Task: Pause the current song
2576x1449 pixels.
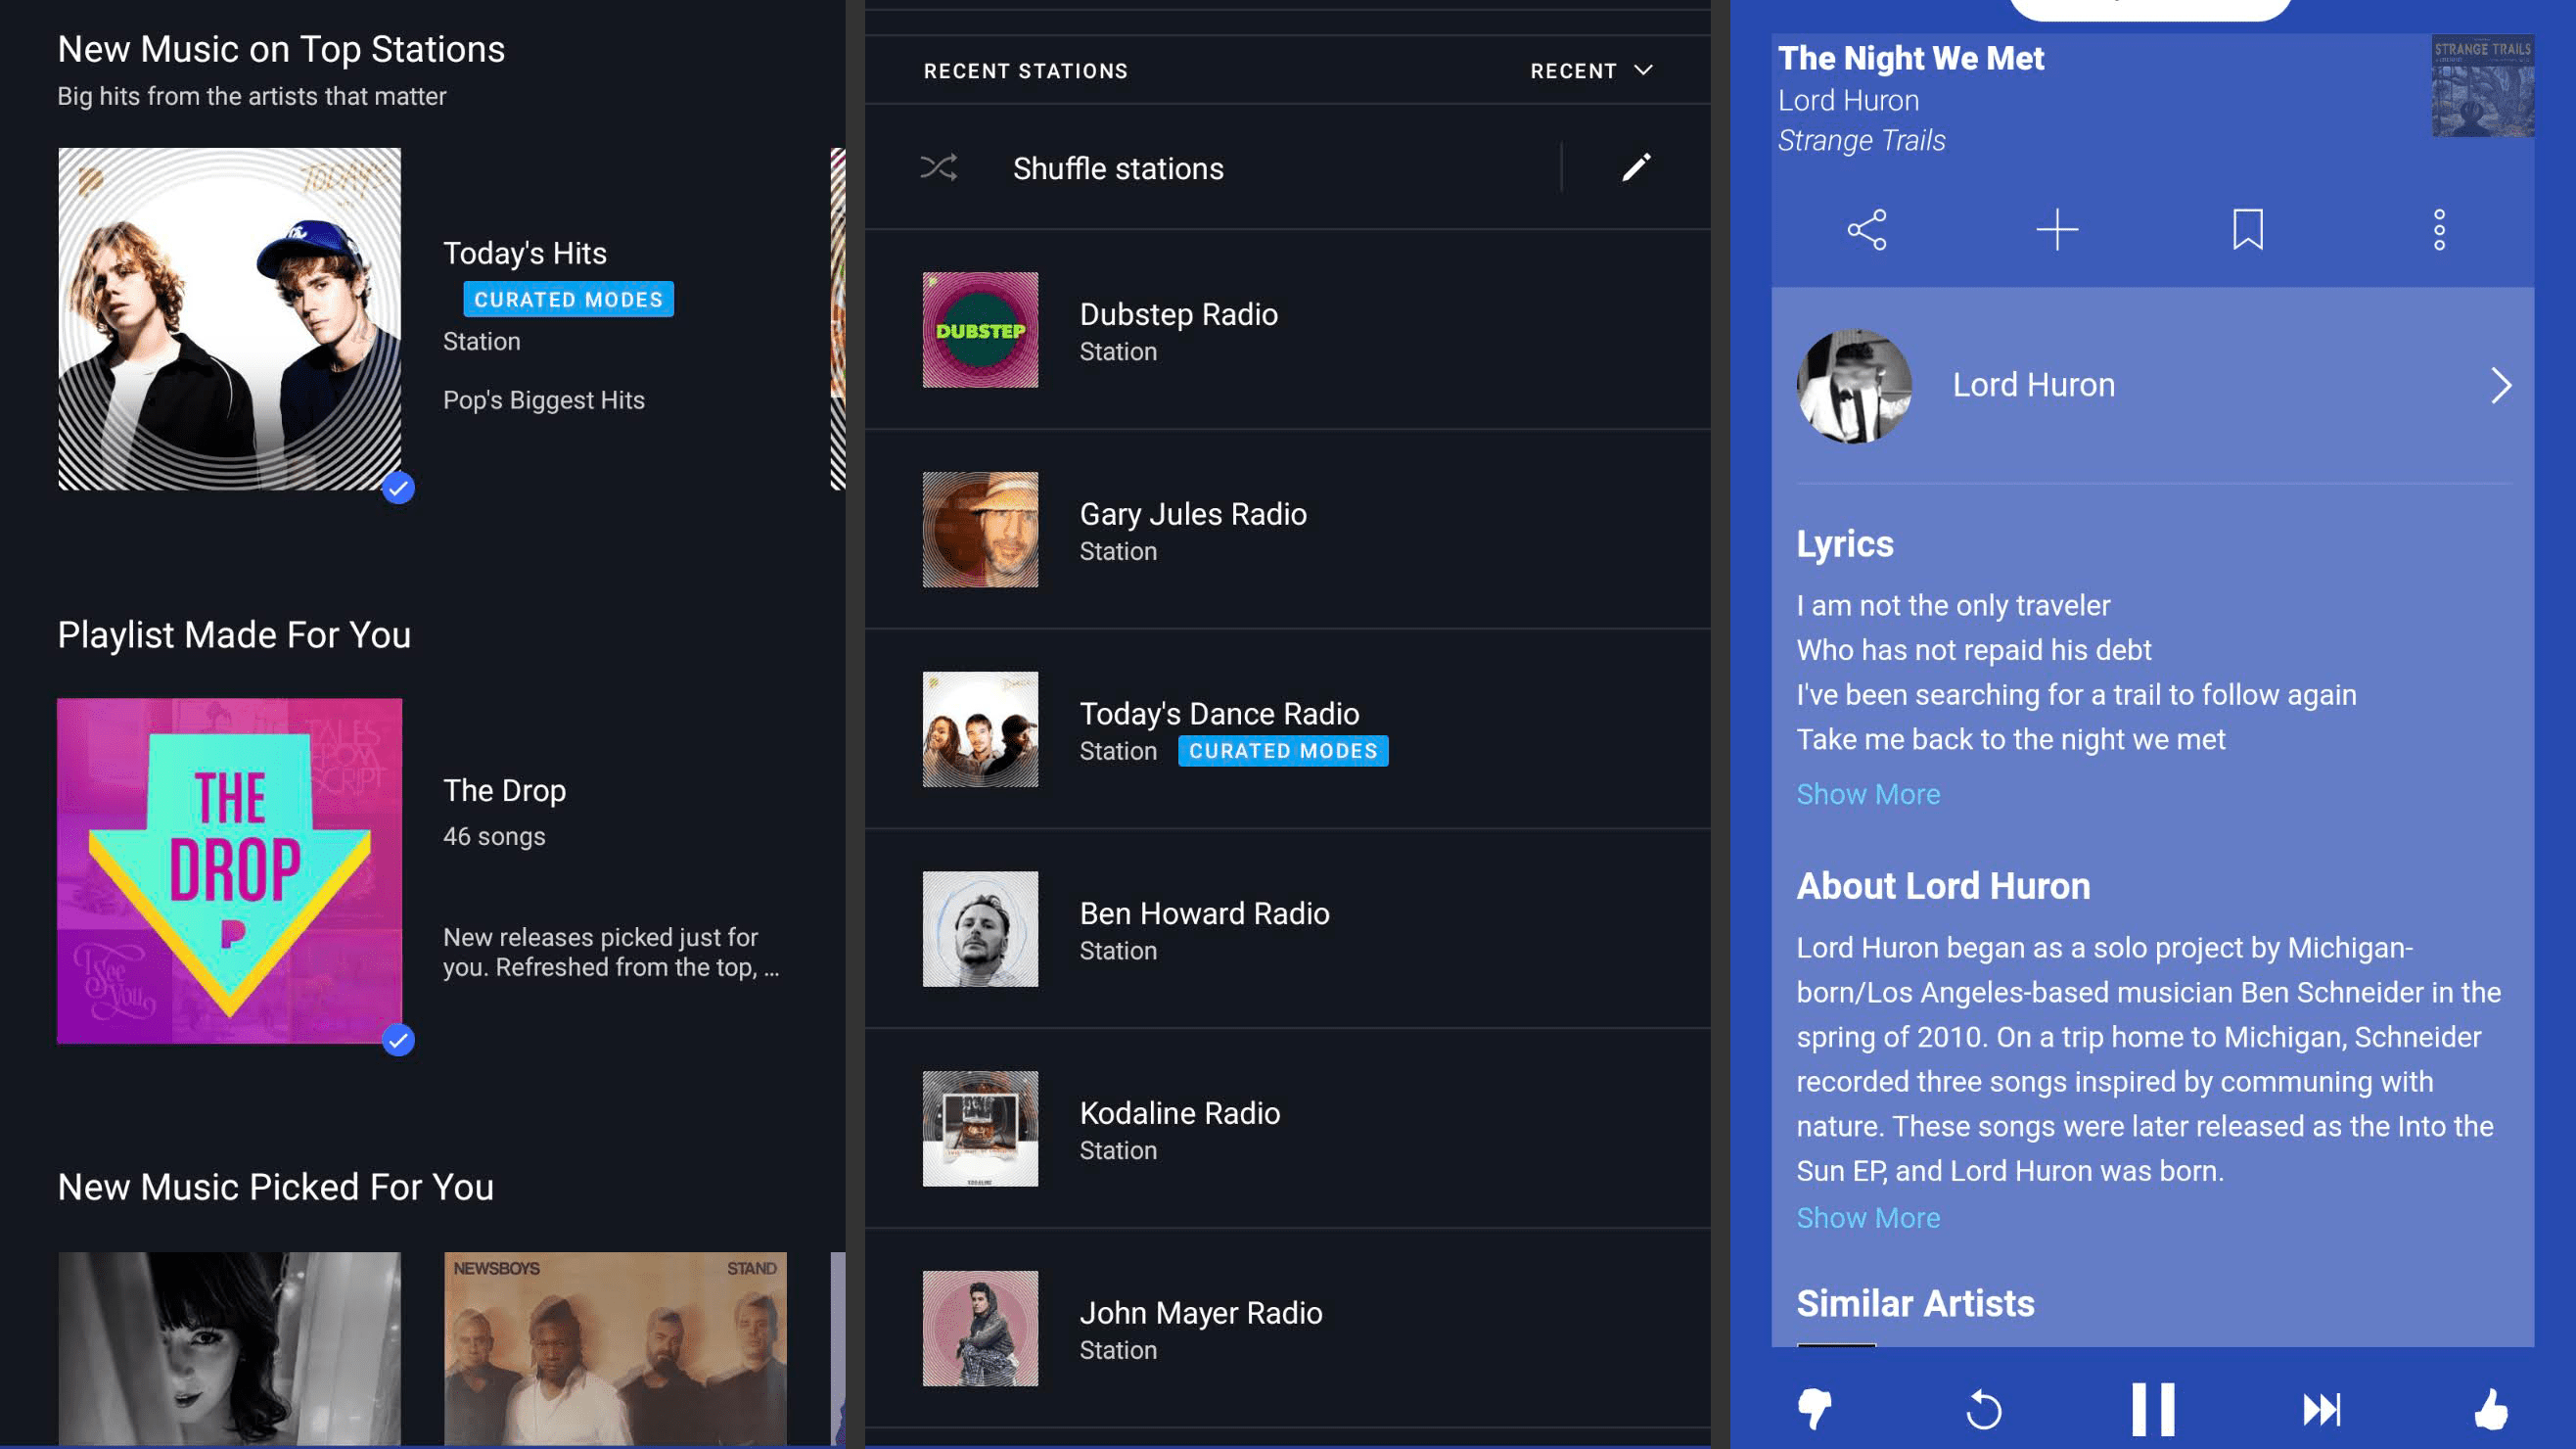Action: (x=2152, y=1409)
